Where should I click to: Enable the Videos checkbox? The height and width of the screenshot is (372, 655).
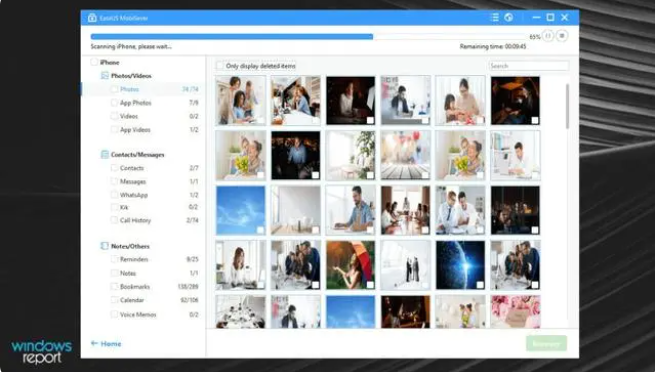[114, 116]
